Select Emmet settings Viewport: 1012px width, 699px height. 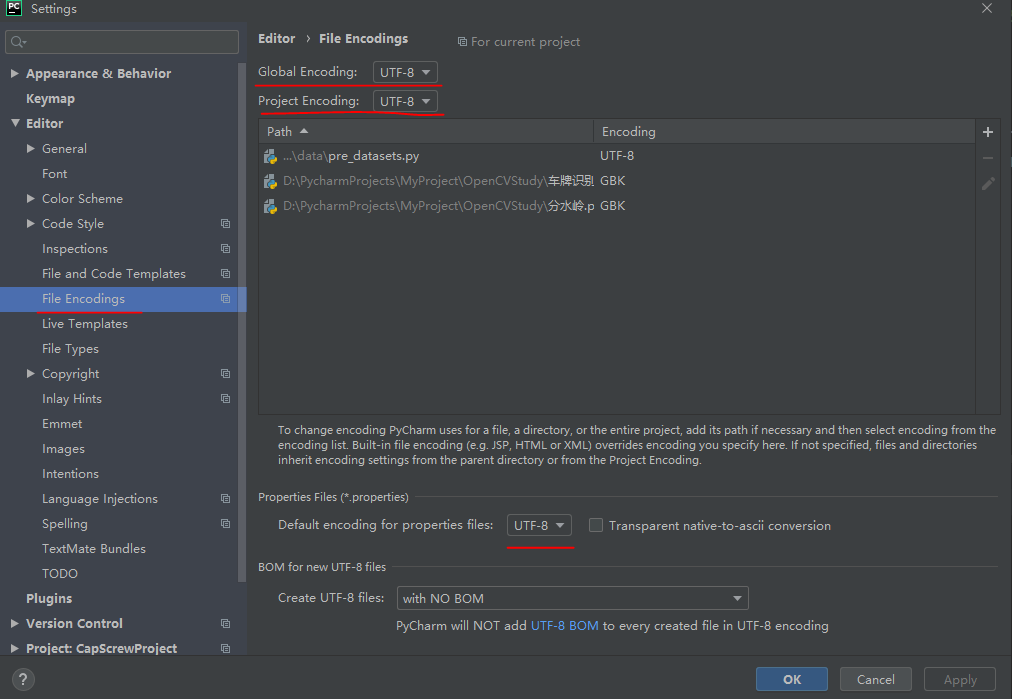(x=62, y=424)
